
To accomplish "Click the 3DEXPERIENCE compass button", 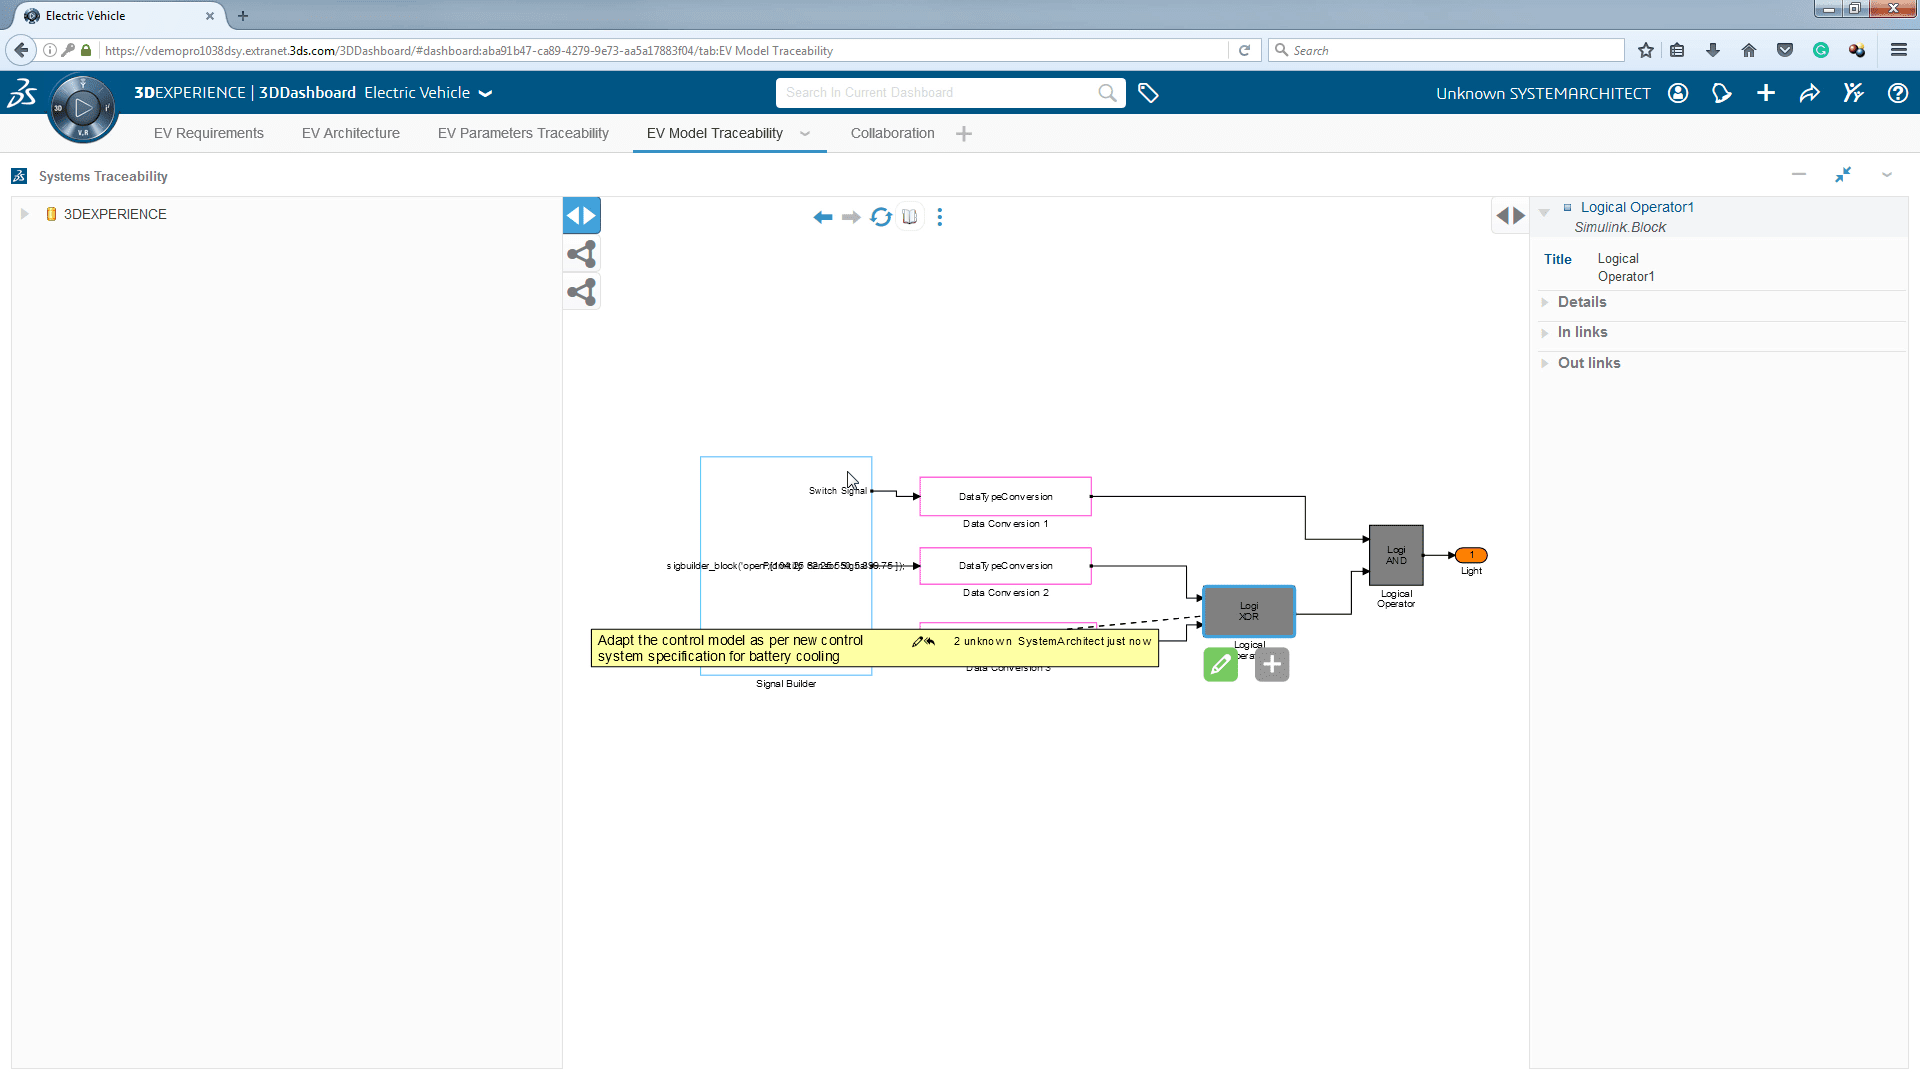I will (83, 108).
